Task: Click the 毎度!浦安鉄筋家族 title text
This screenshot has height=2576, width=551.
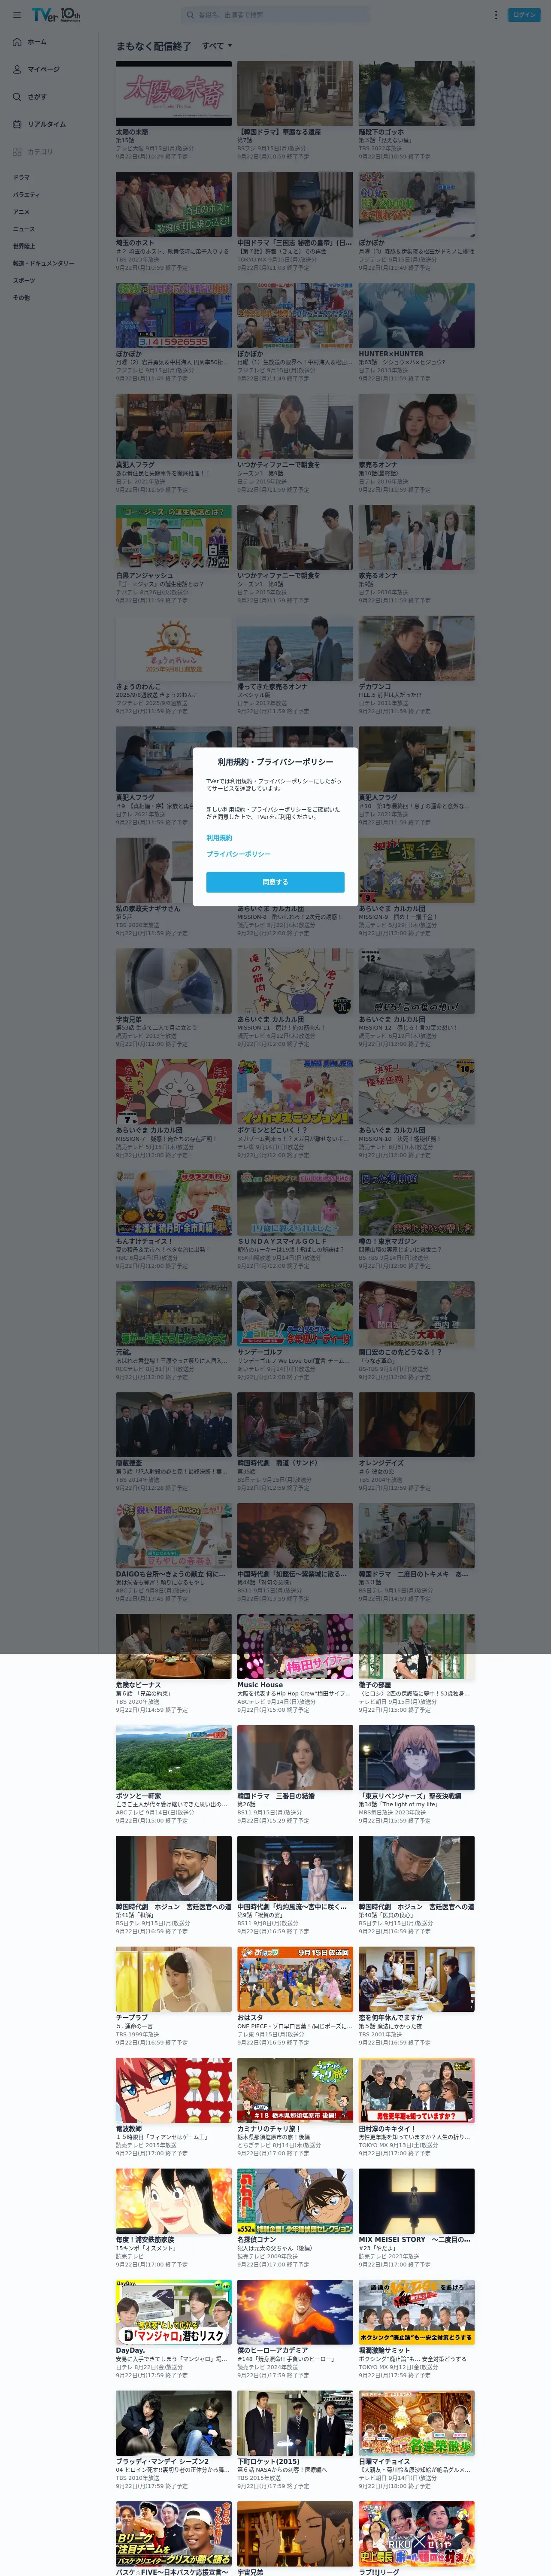Action: (x=145, y=2240)
